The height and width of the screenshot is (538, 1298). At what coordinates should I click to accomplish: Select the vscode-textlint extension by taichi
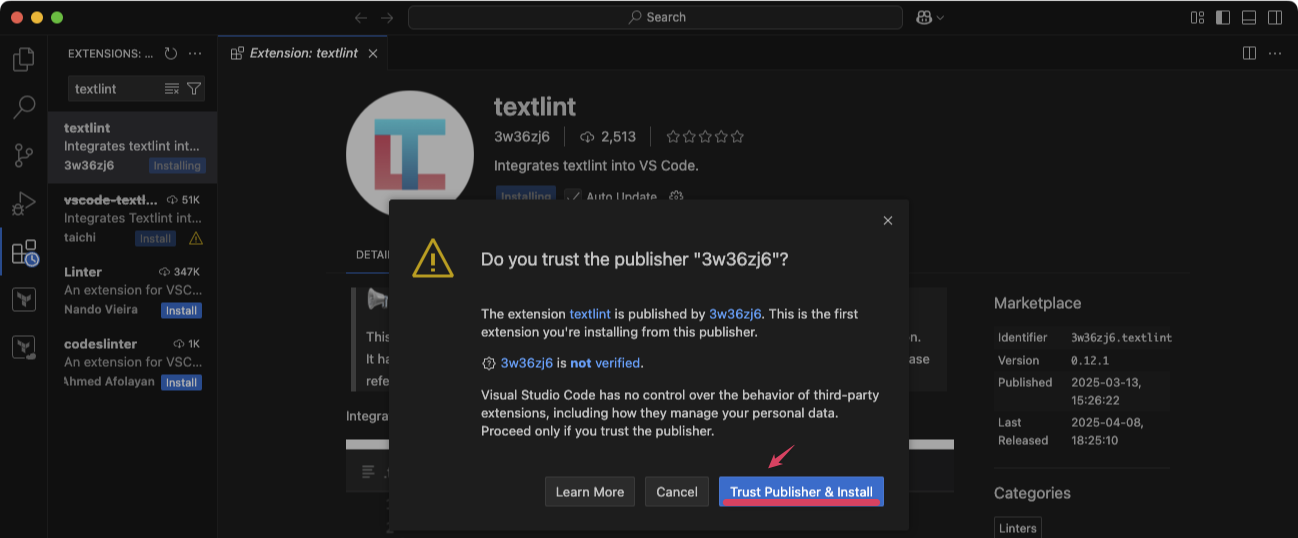(133, 219)
